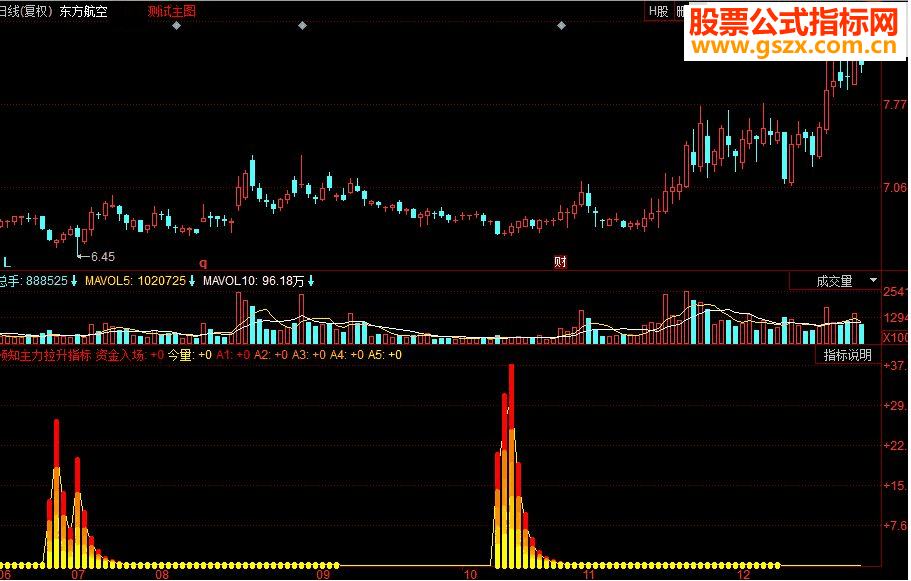The height and width of the screenshot is (581, 911).
Task: Click the +7.6 indicator axis label
Action: (x=895, y=526)
